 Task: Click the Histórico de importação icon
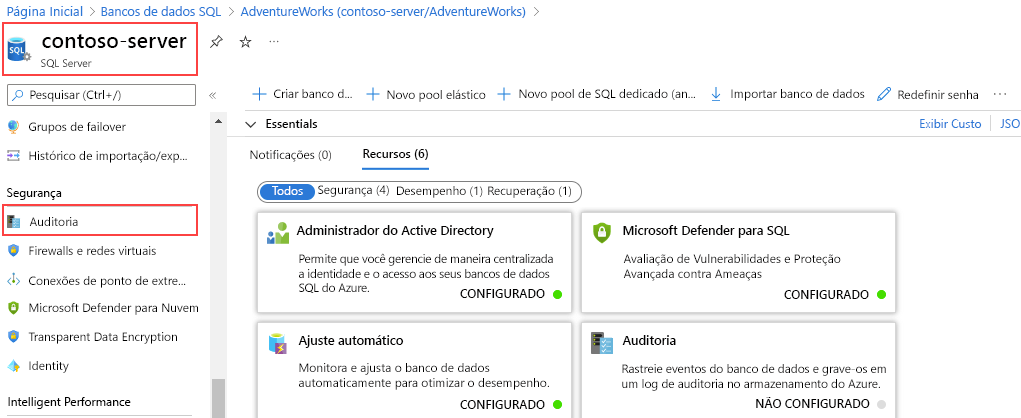pos(14,156)
